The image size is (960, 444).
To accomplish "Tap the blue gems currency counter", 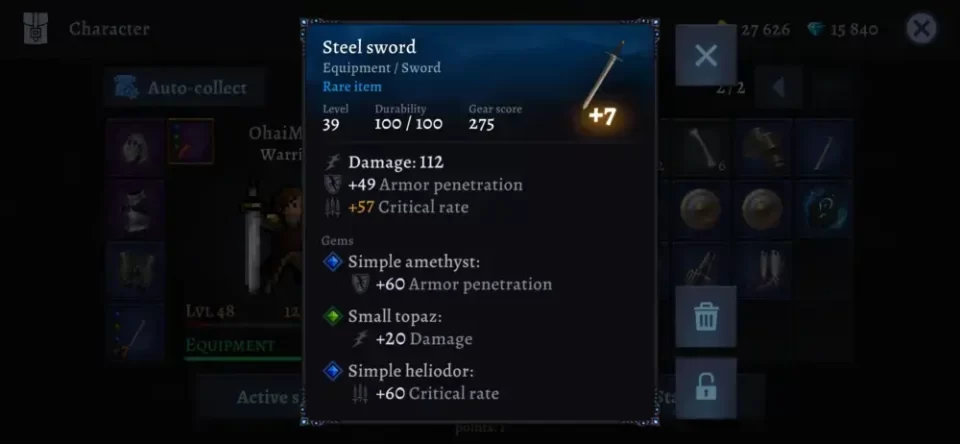I will click(x=843, y=29).
